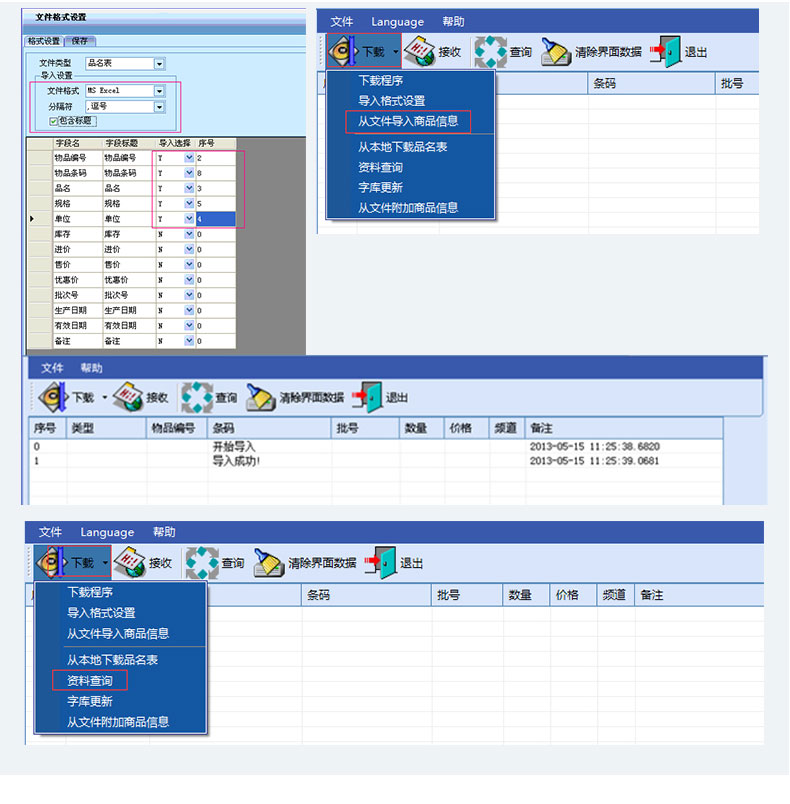Switch to the 格式设置 tab

pyautogui.click(x=44, y=41)
